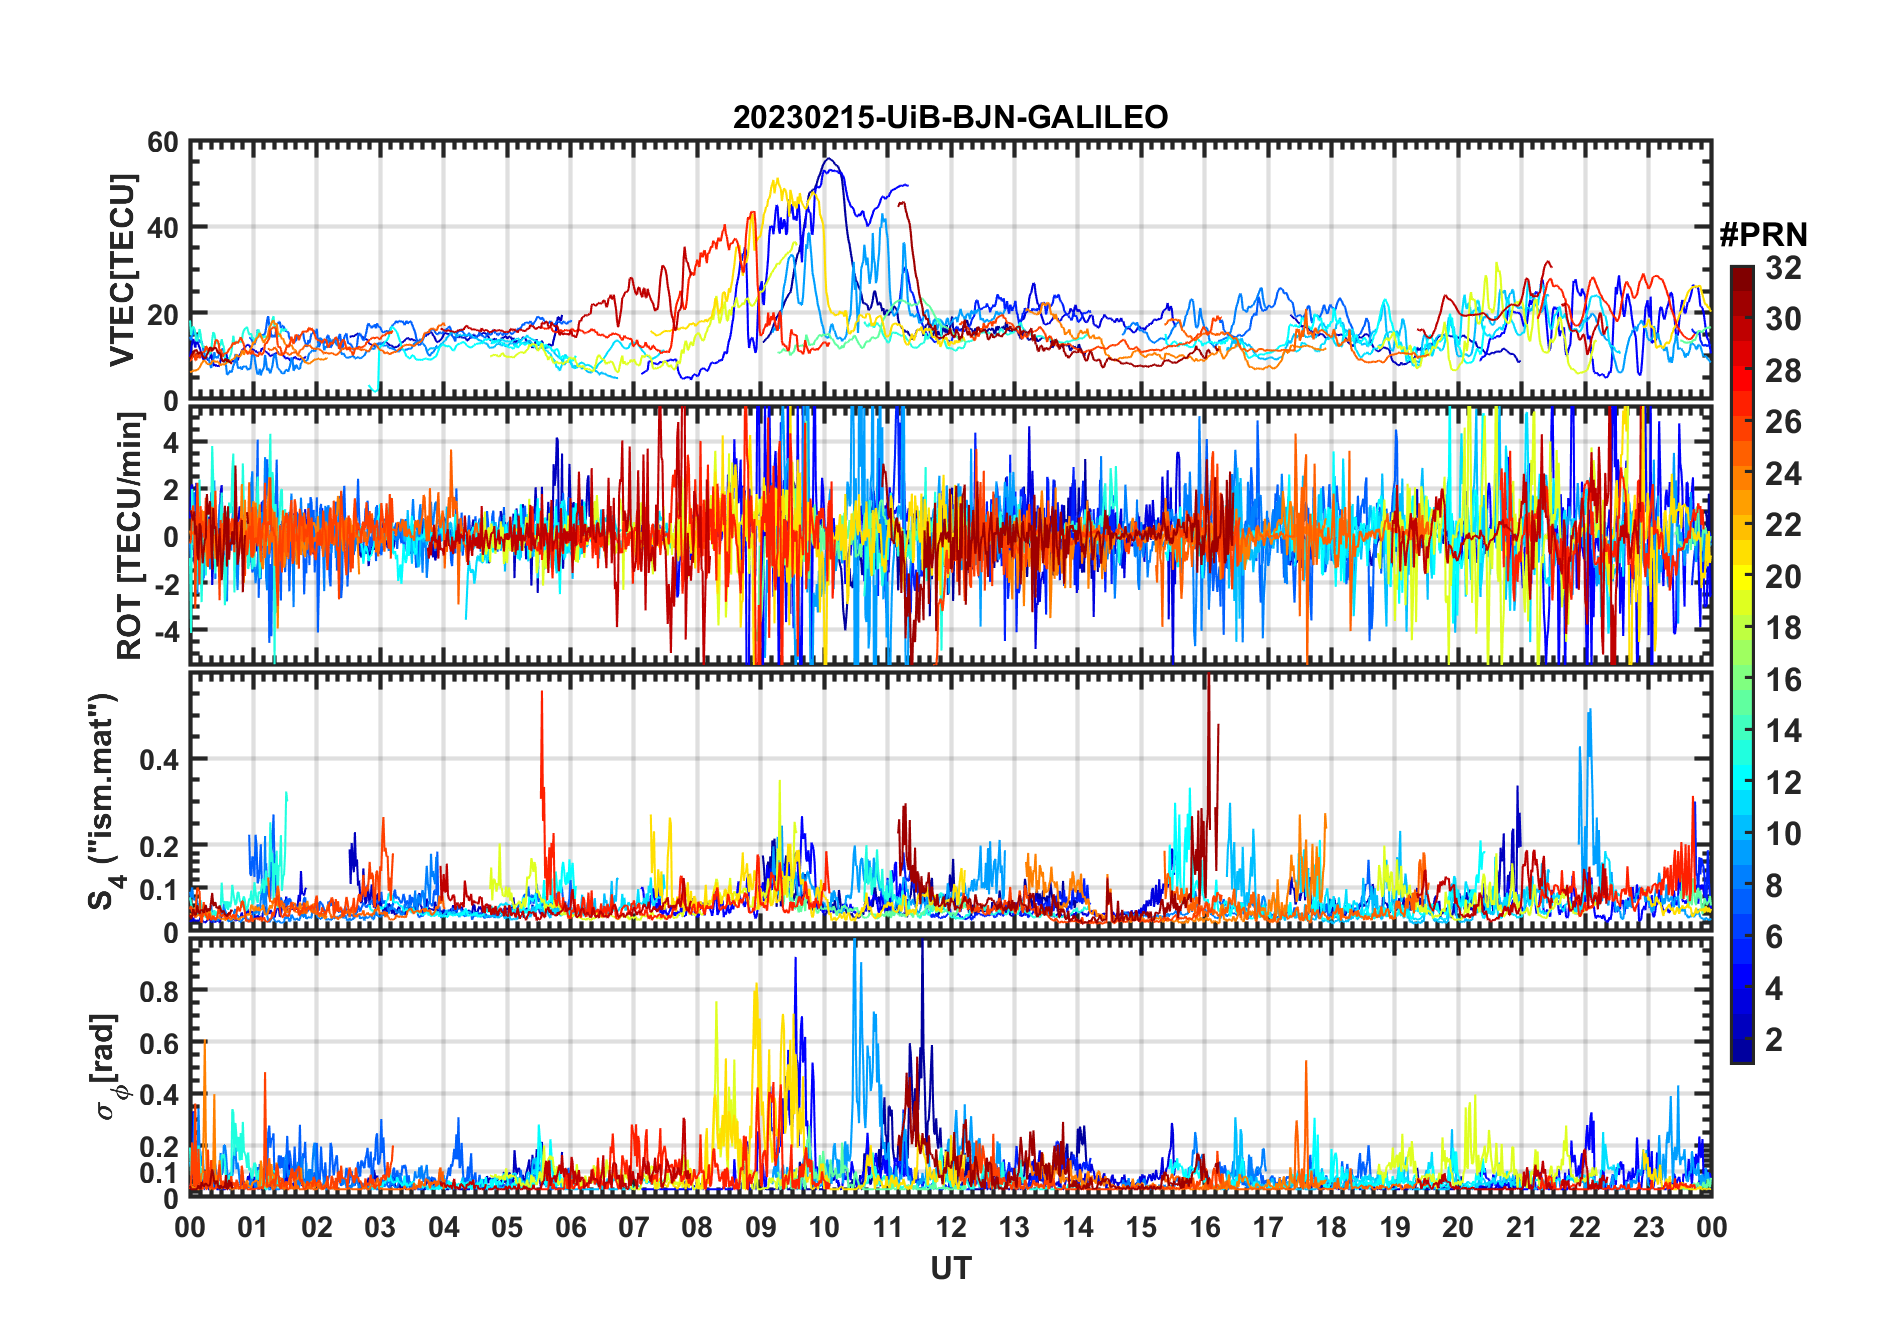Image resolution: width=1902 pixels, height=1330 pixels.
Task: Click the x-axis hour label 15
Action: [x=1141, y=1228]
